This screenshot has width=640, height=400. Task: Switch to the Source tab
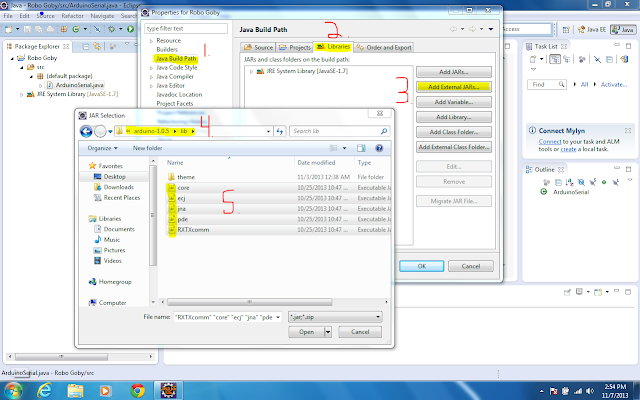coord(258,47)
